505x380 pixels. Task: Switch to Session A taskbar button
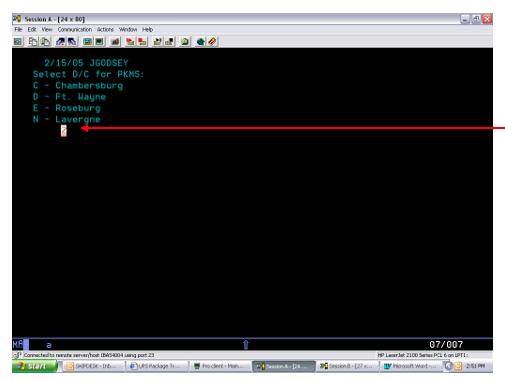click(284, 366)
